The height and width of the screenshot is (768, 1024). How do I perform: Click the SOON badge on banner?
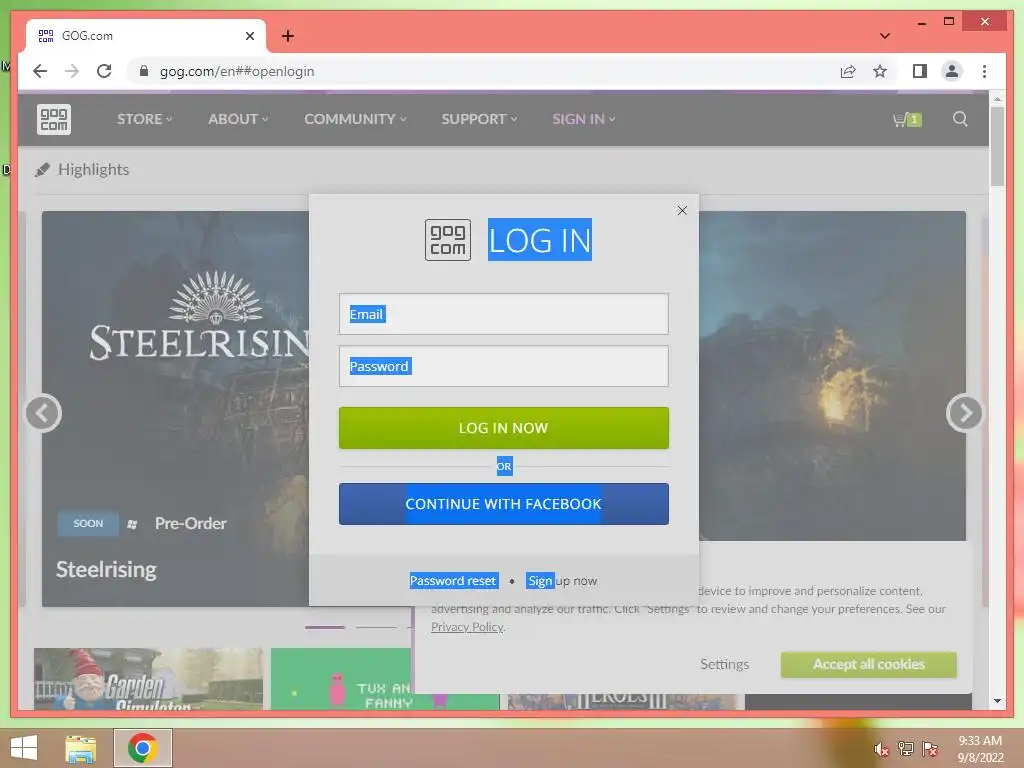(x=88, y=523)
